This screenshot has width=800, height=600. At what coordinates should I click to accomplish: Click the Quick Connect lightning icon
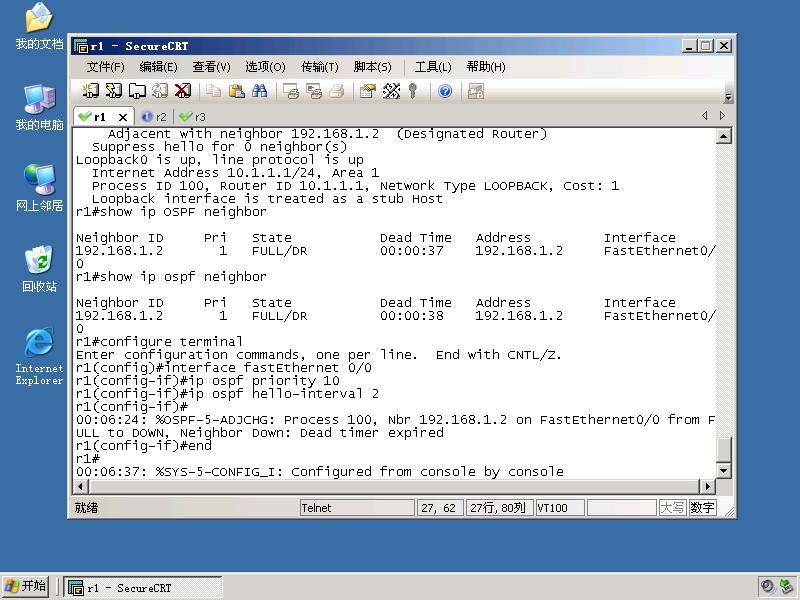click(113, 91)
